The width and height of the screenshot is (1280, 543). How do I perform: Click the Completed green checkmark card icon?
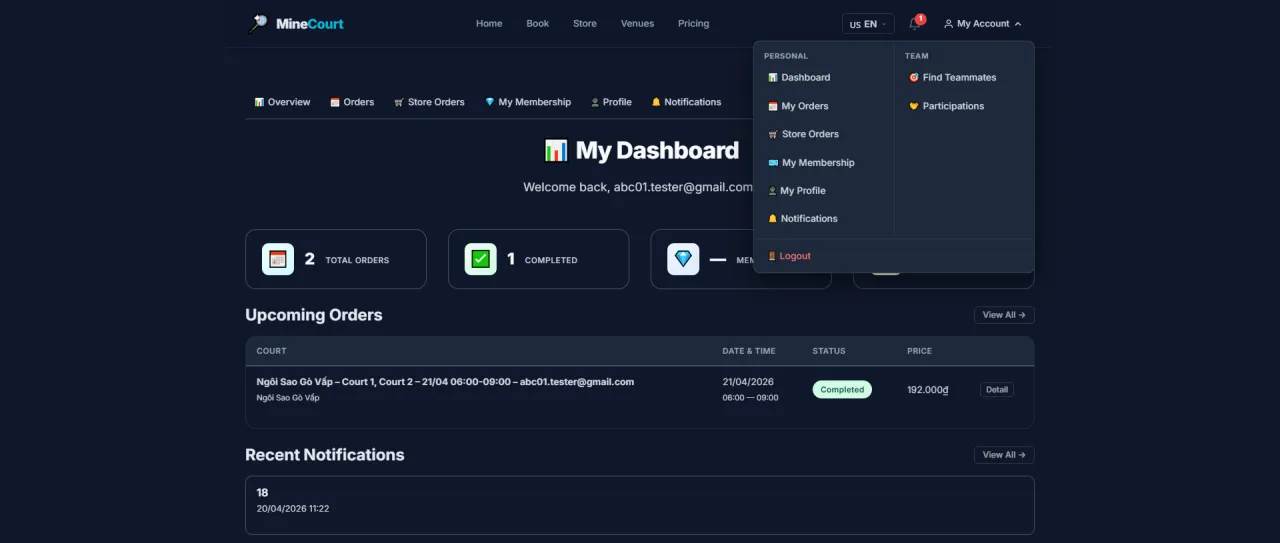tap(481, 259)
